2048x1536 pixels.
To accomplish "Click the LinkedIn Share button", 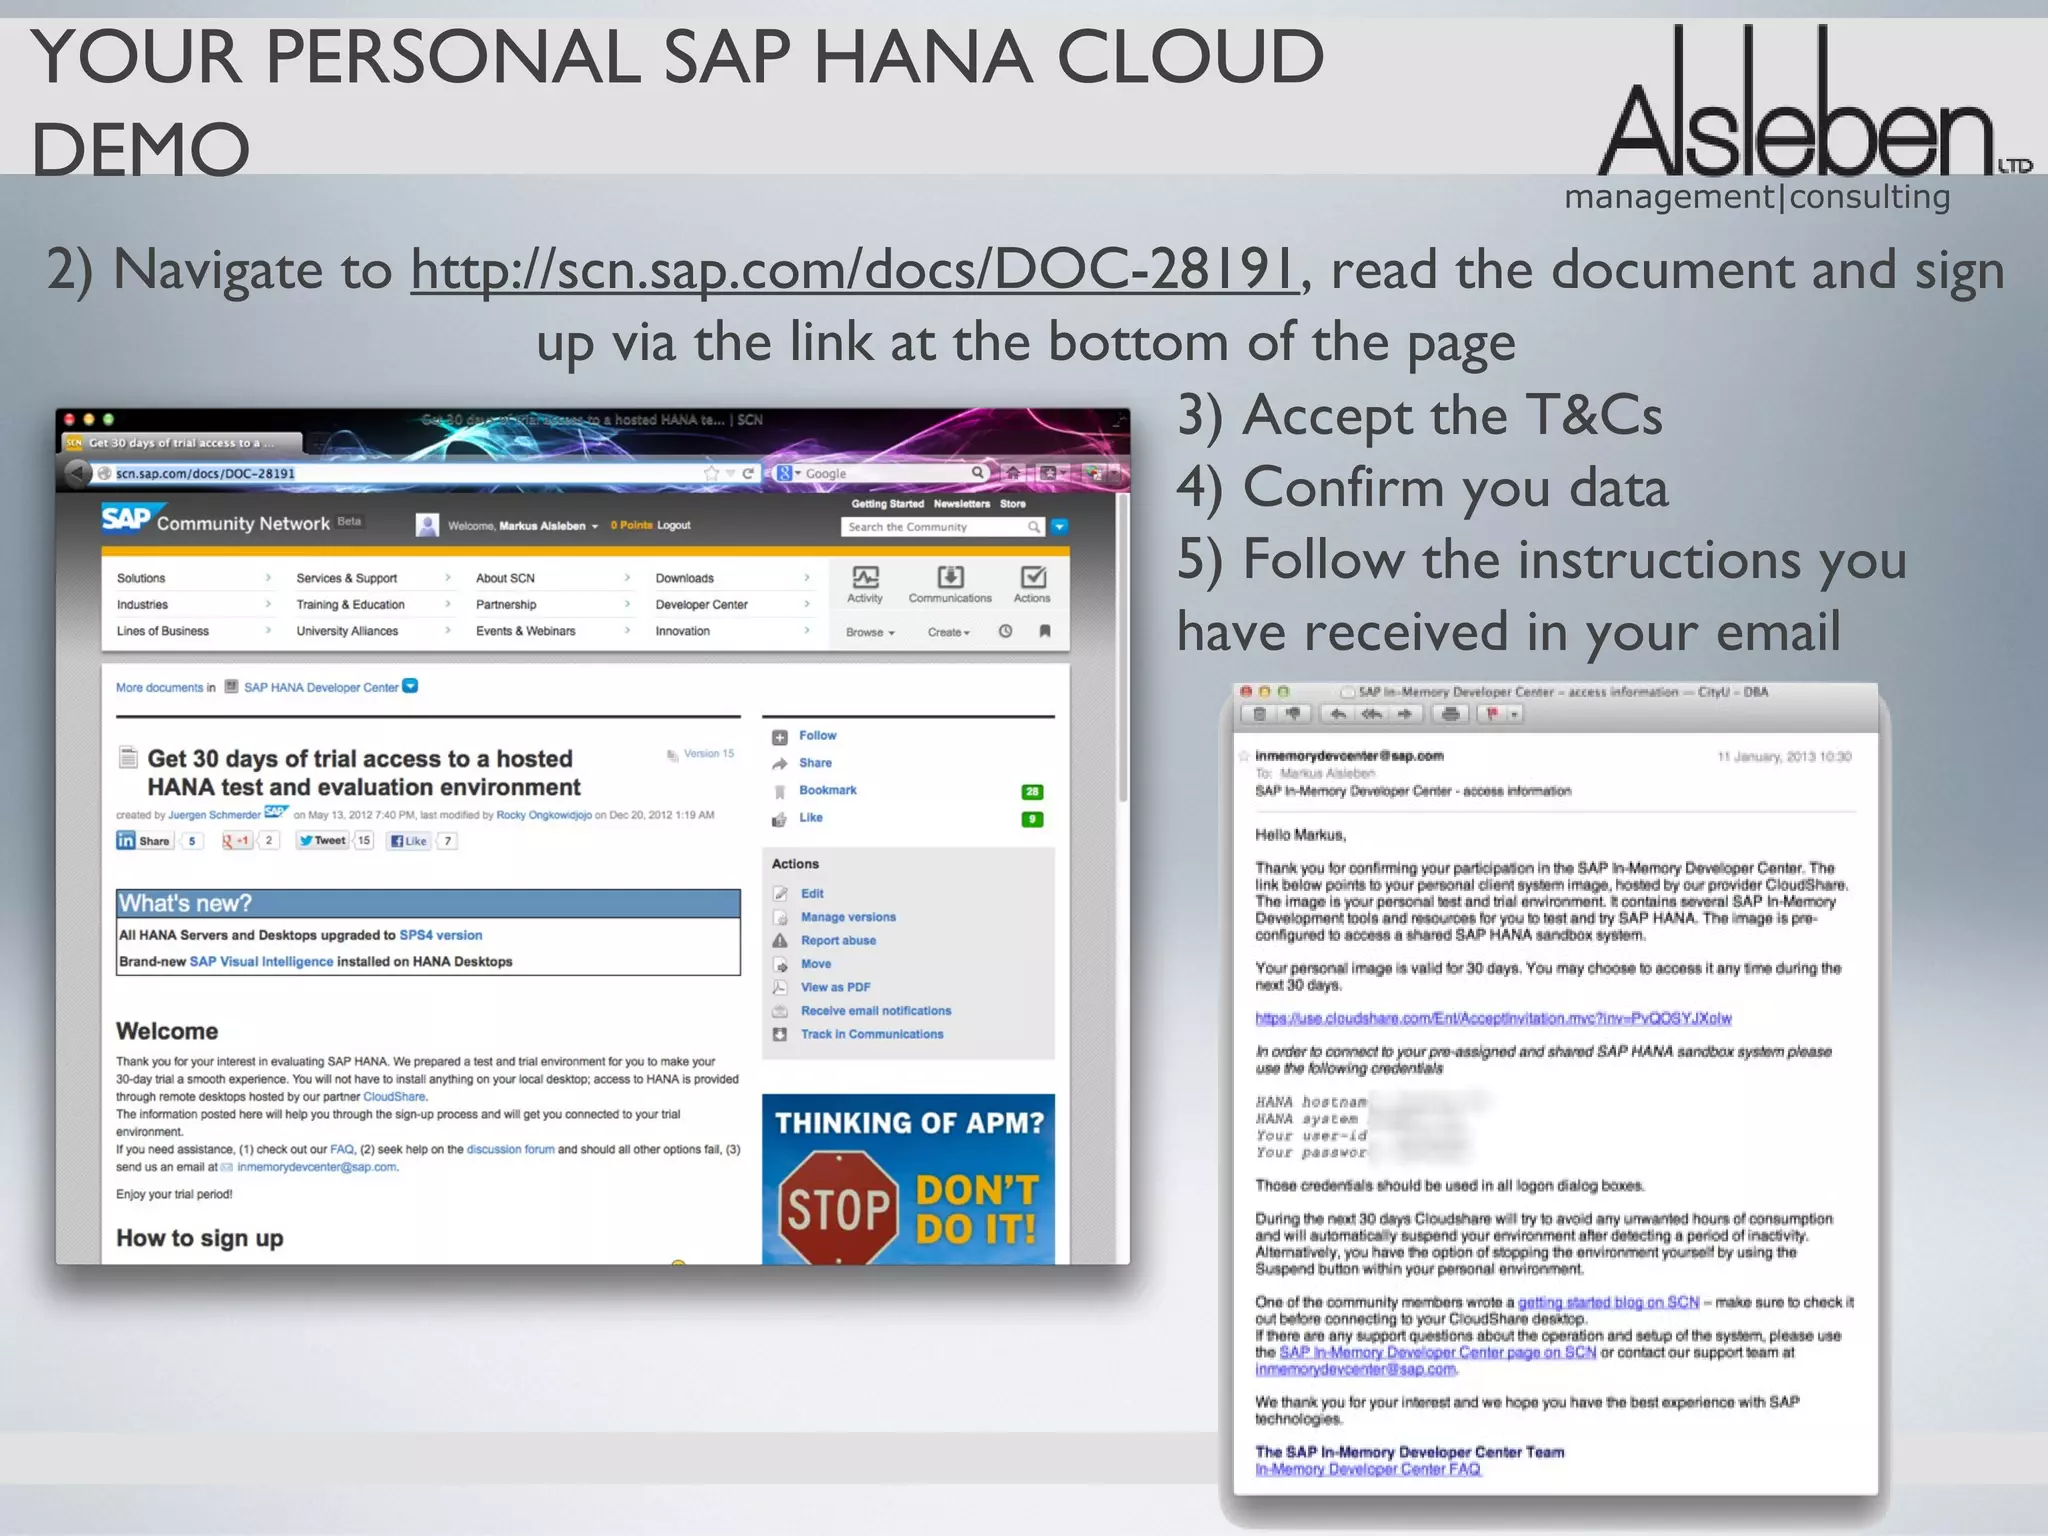I will (x=144, y=841).
